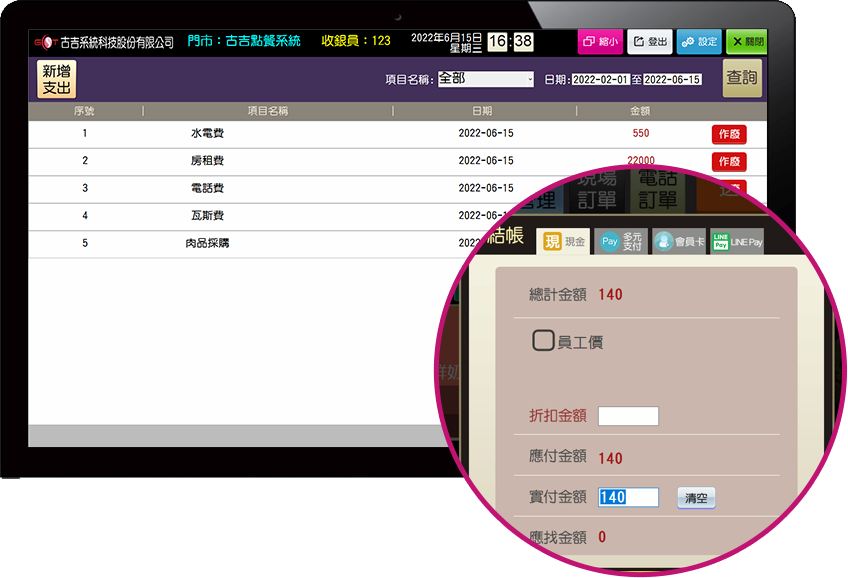Select the LINE Pay payment tab
The height and width of the screenshot is (578, 848).
point(737,241)
